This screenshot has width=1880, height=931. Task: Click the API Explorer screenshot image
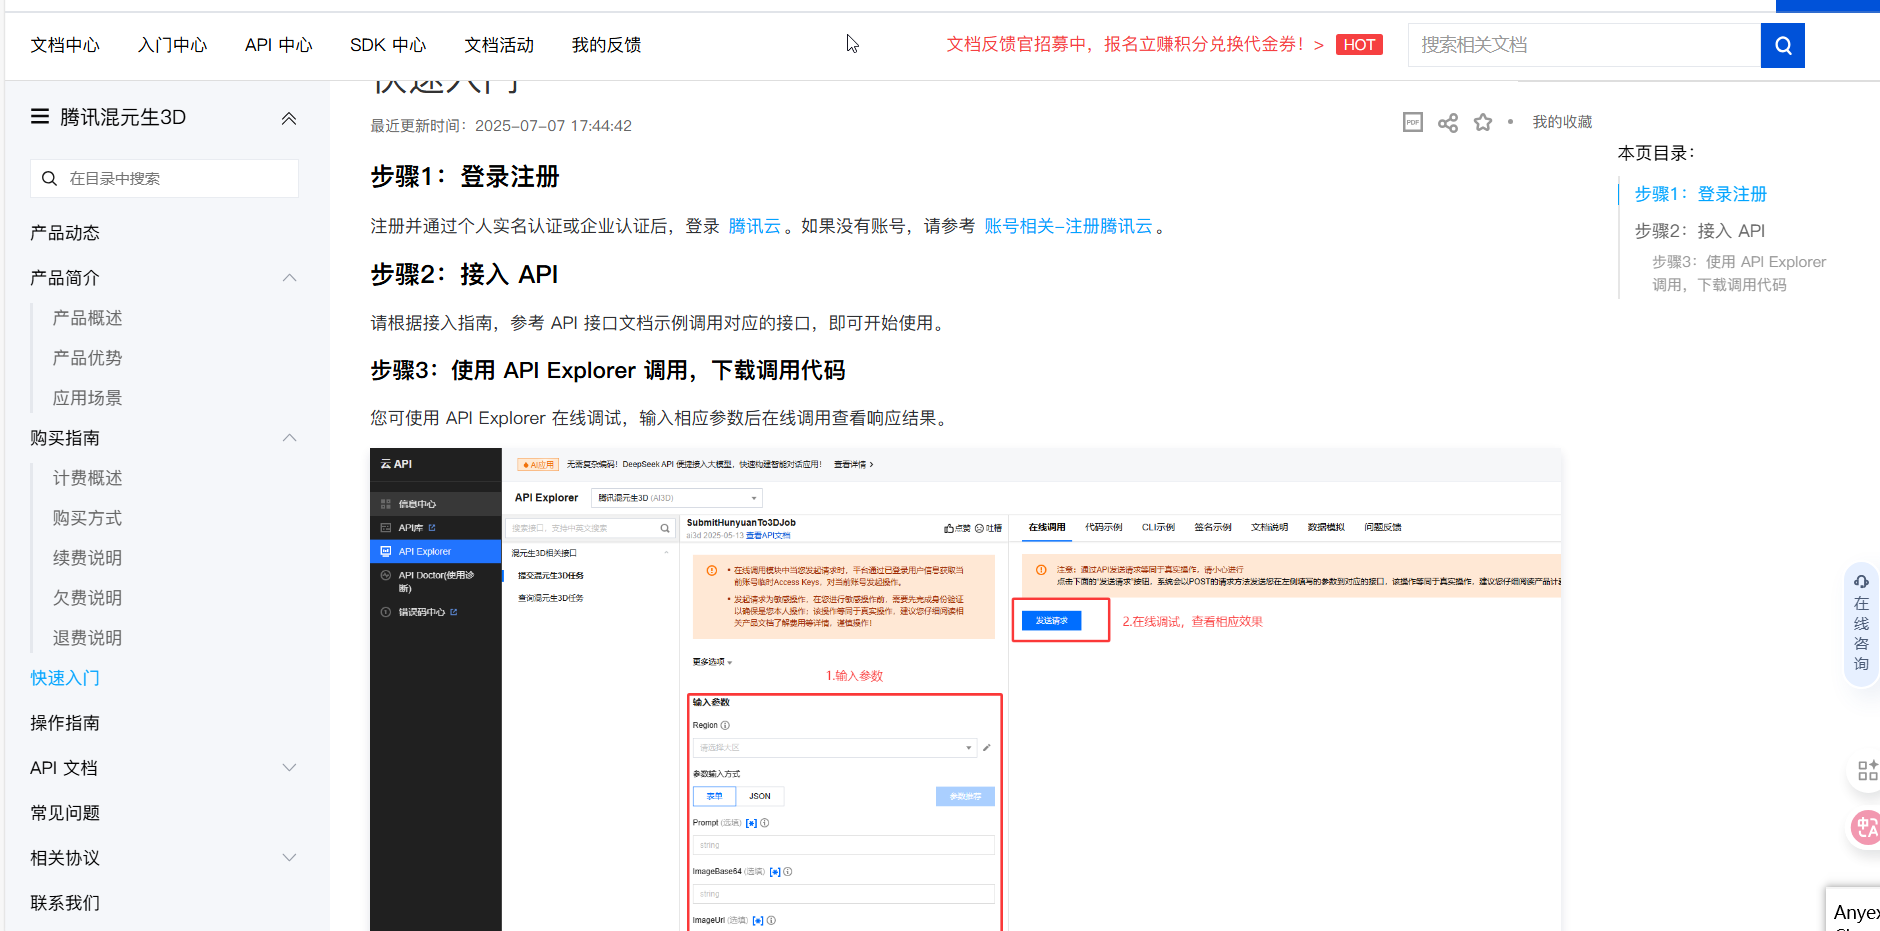[x=966, y=690]
